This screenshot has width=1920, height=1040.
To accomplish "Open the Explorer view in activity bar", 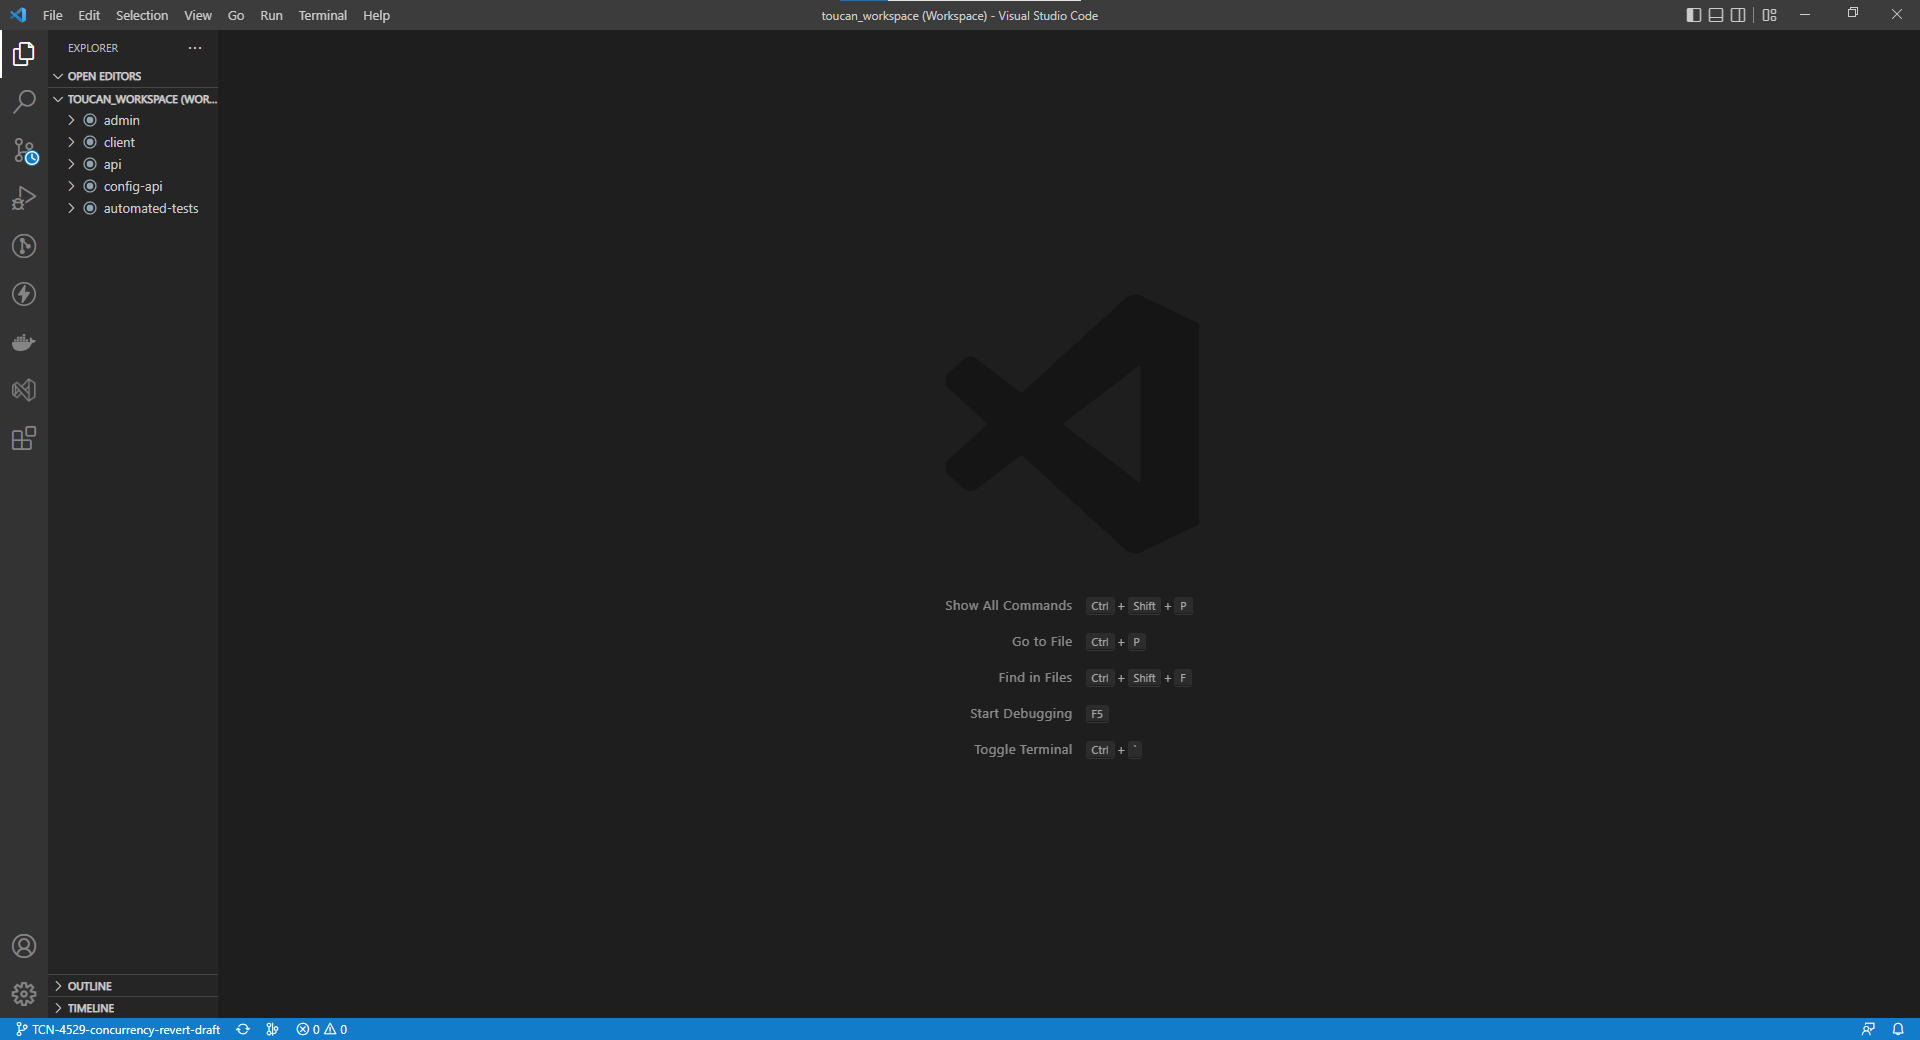I will click(x=24, y=54).
